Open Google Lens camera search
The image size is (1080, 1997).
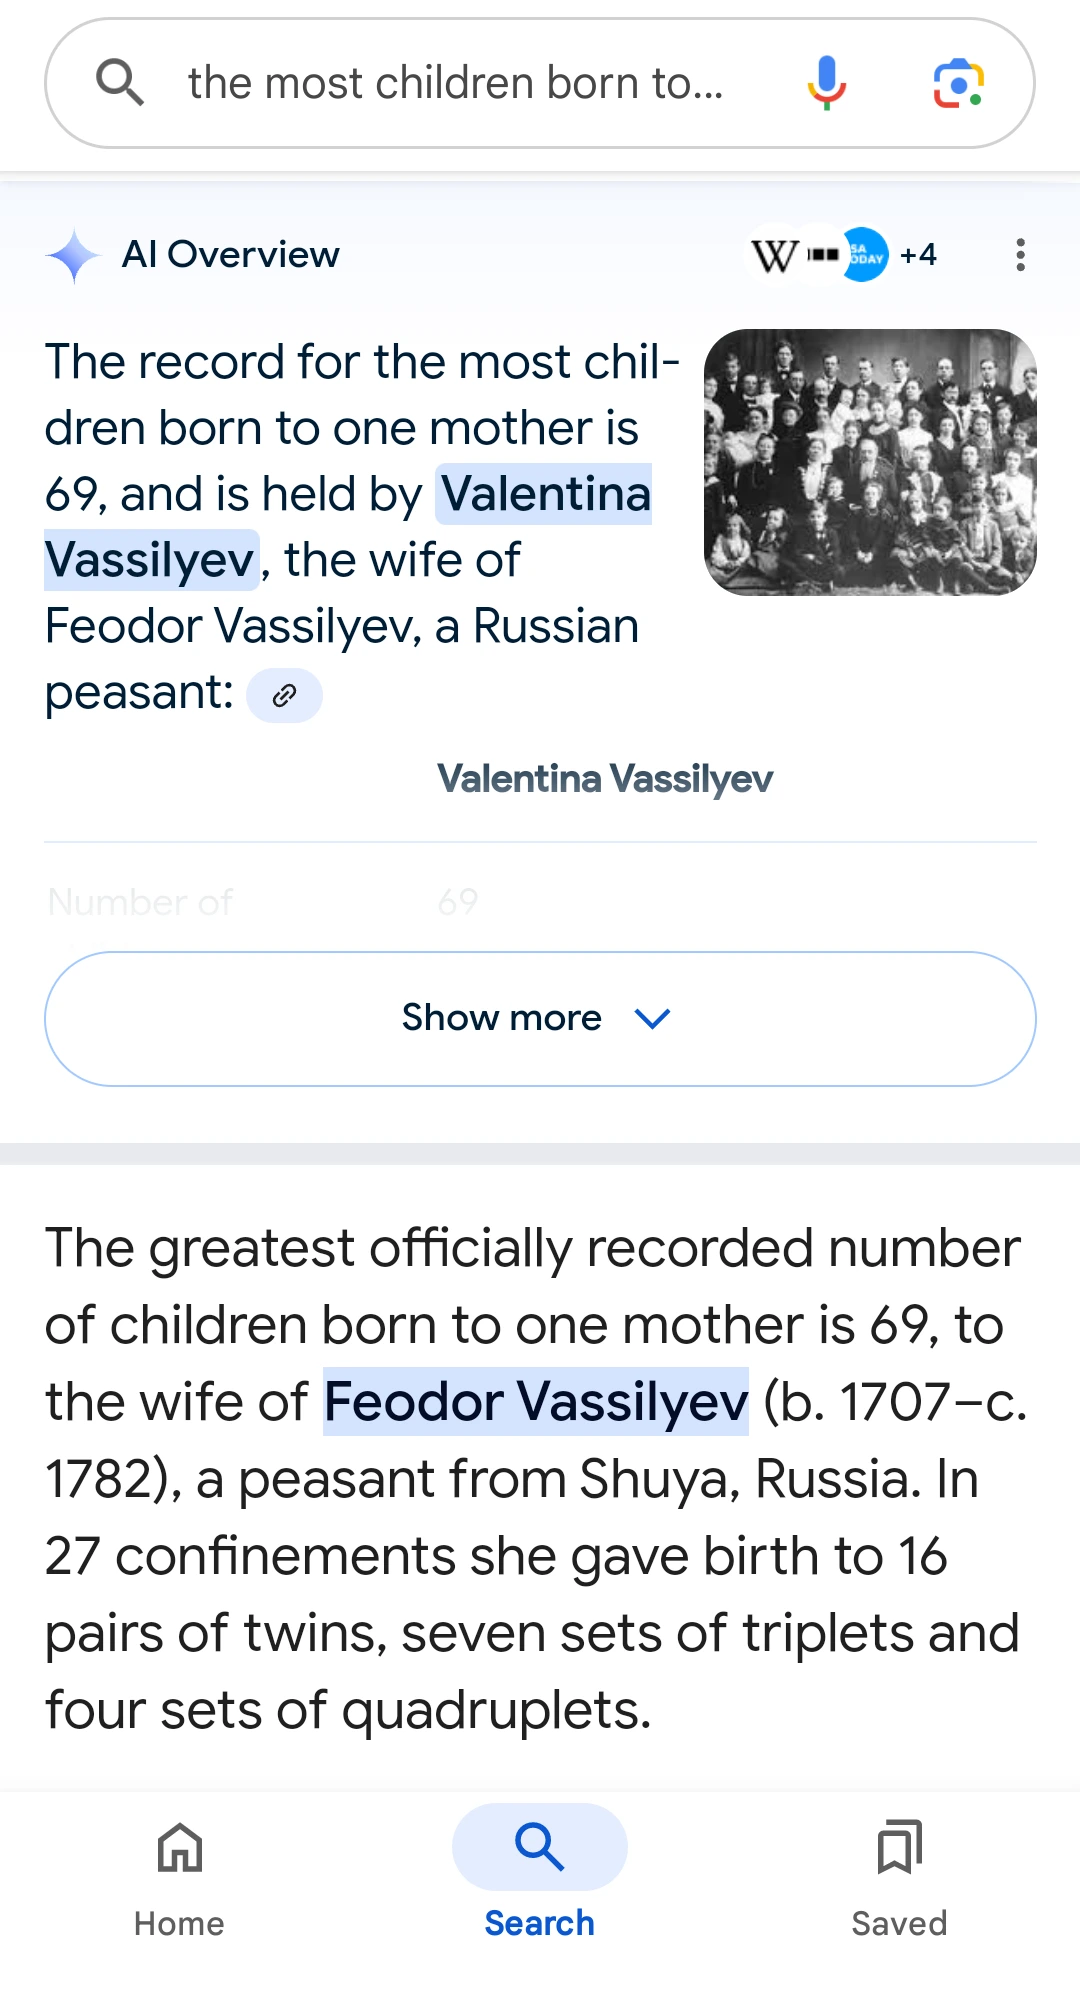click(x=958, y=83)
